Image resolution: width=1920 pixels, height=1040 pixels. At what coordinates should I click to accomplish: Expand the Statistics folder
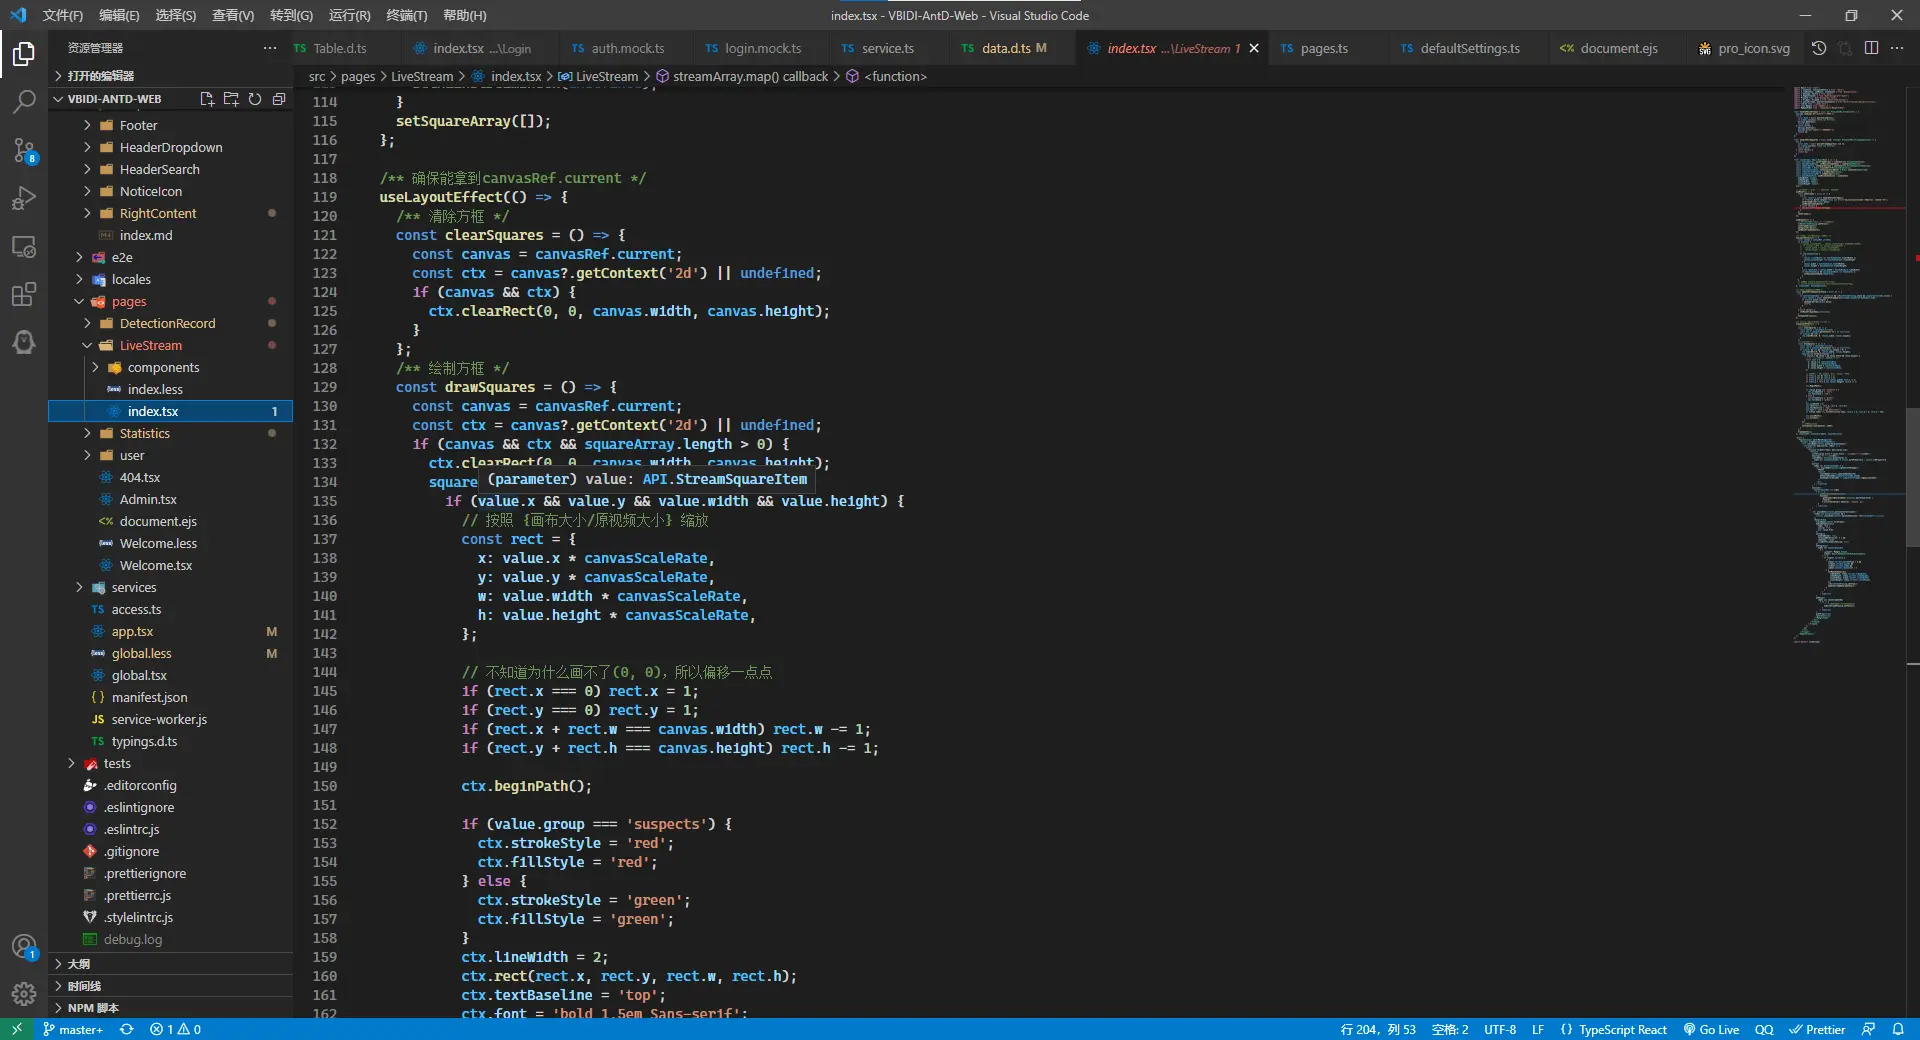(145, 433)
